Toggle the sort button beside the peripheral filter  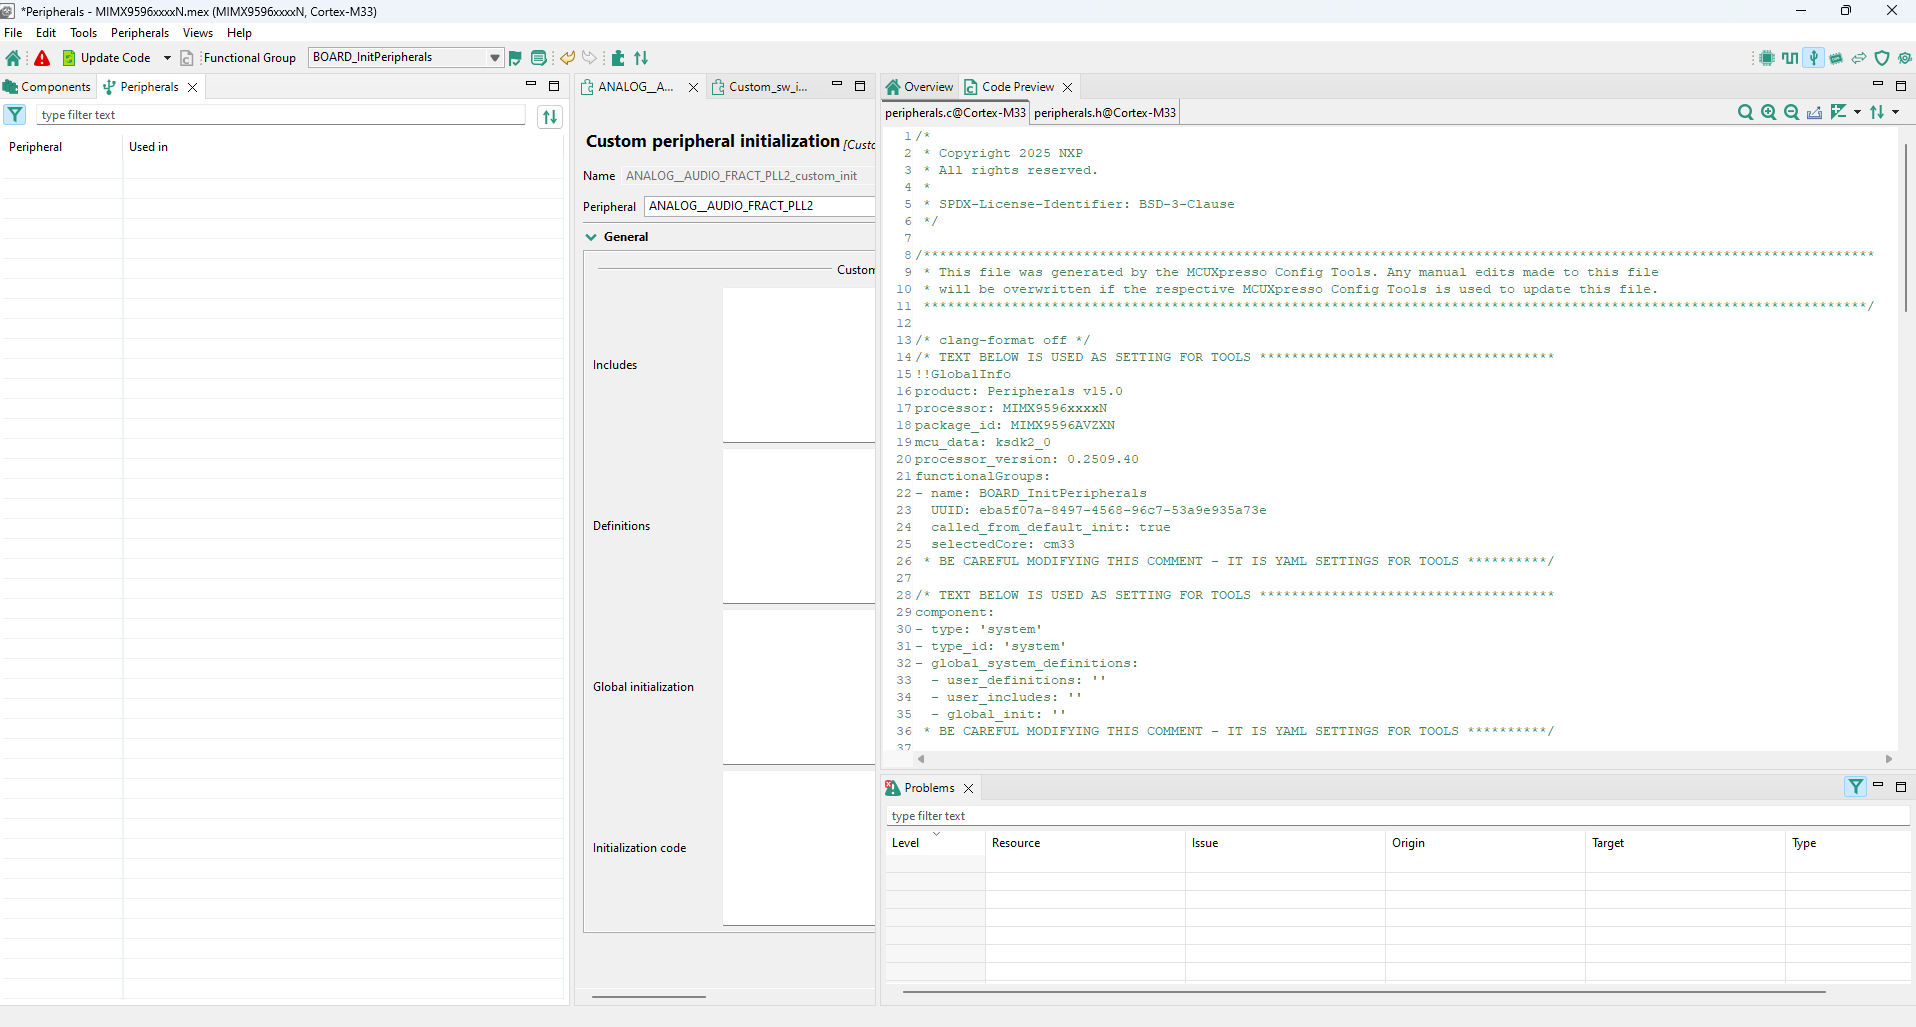coord(550,117)
